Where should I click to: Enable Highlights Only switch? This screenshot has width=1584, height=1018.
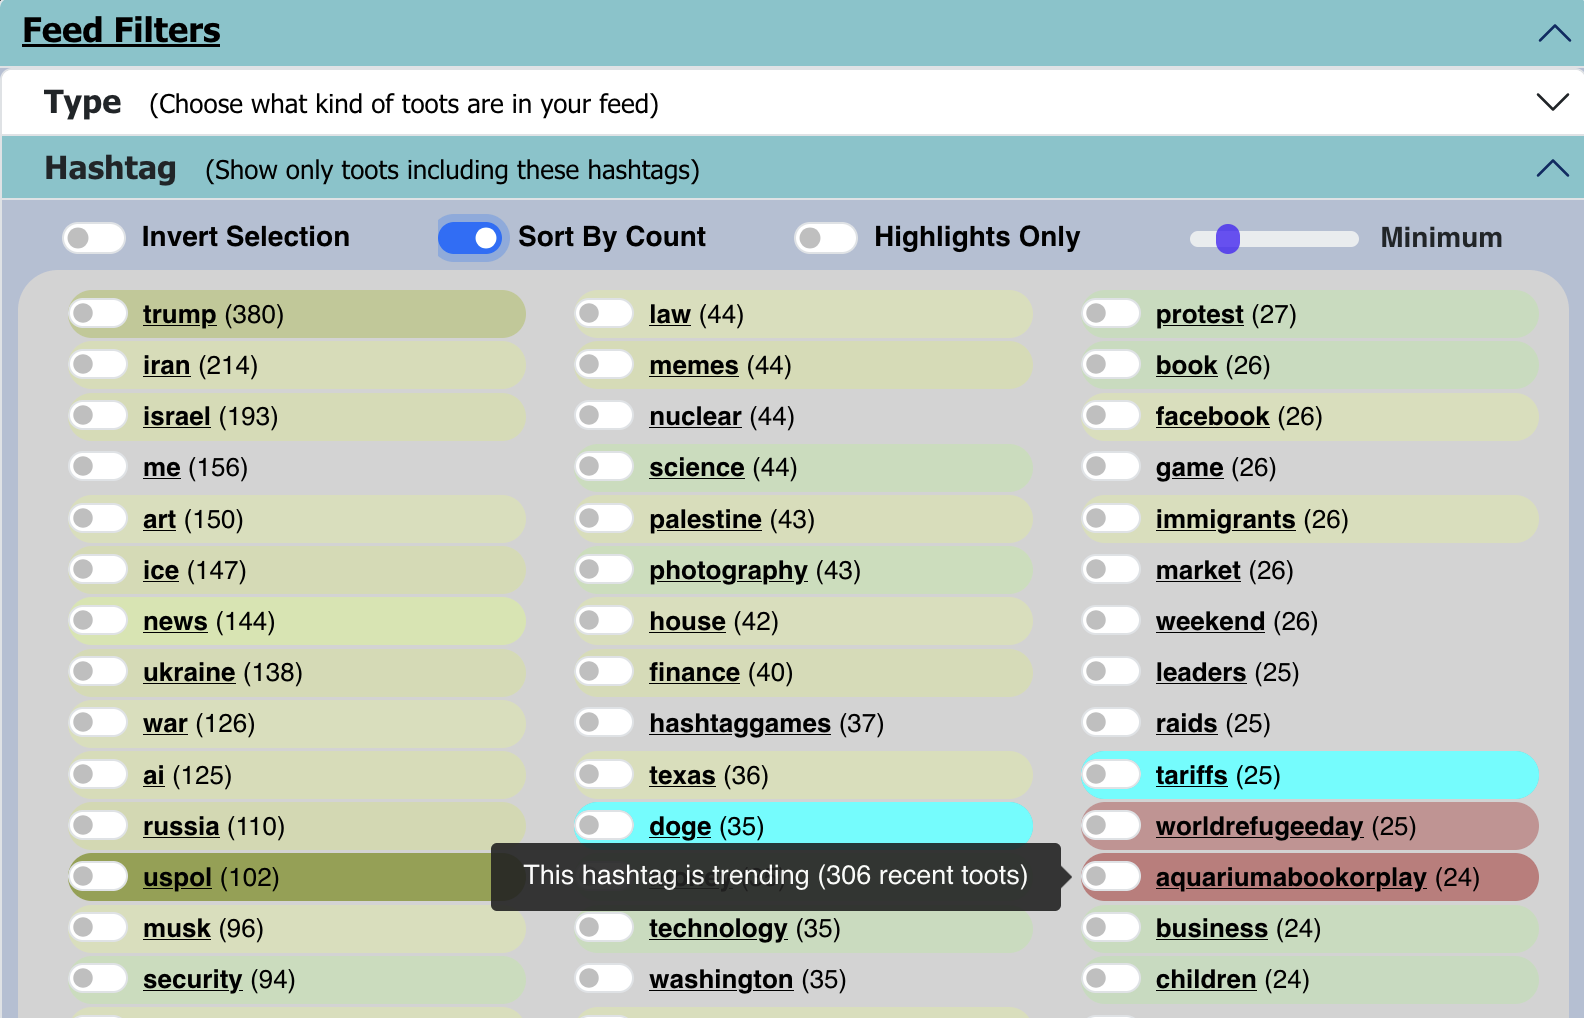[825, 238]
